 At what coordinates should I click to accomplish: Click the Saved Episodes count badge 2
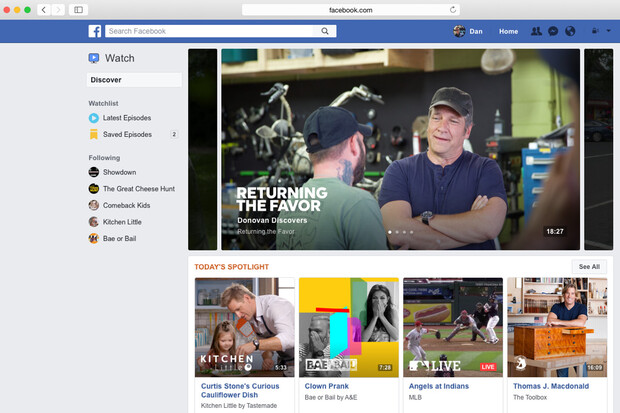(x=174, y=135)
